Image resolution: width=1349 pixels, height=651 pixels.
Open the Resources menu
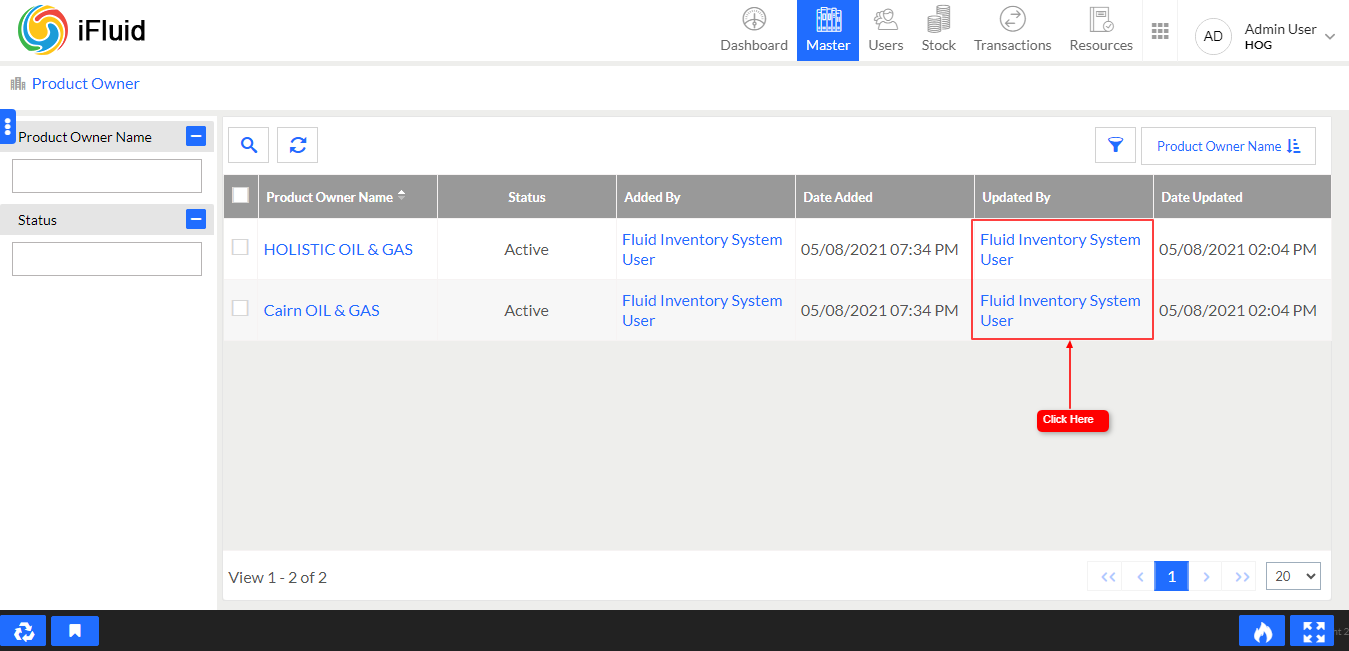tap(1101, 31)
